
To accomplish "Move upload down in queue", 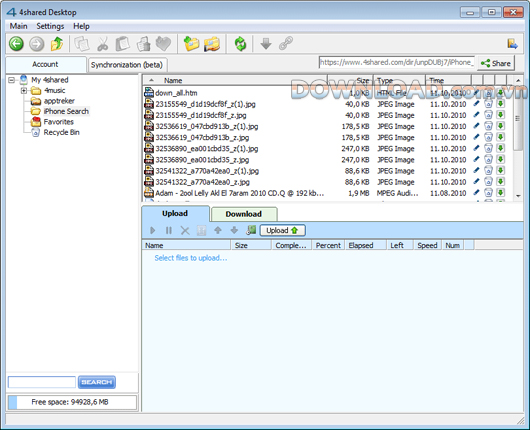I will 234,231.
